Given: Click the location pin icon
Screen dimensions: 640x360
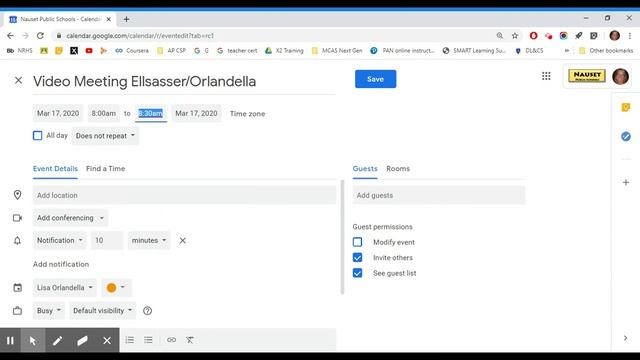Looking at the screenshot, I should point(18,195).
